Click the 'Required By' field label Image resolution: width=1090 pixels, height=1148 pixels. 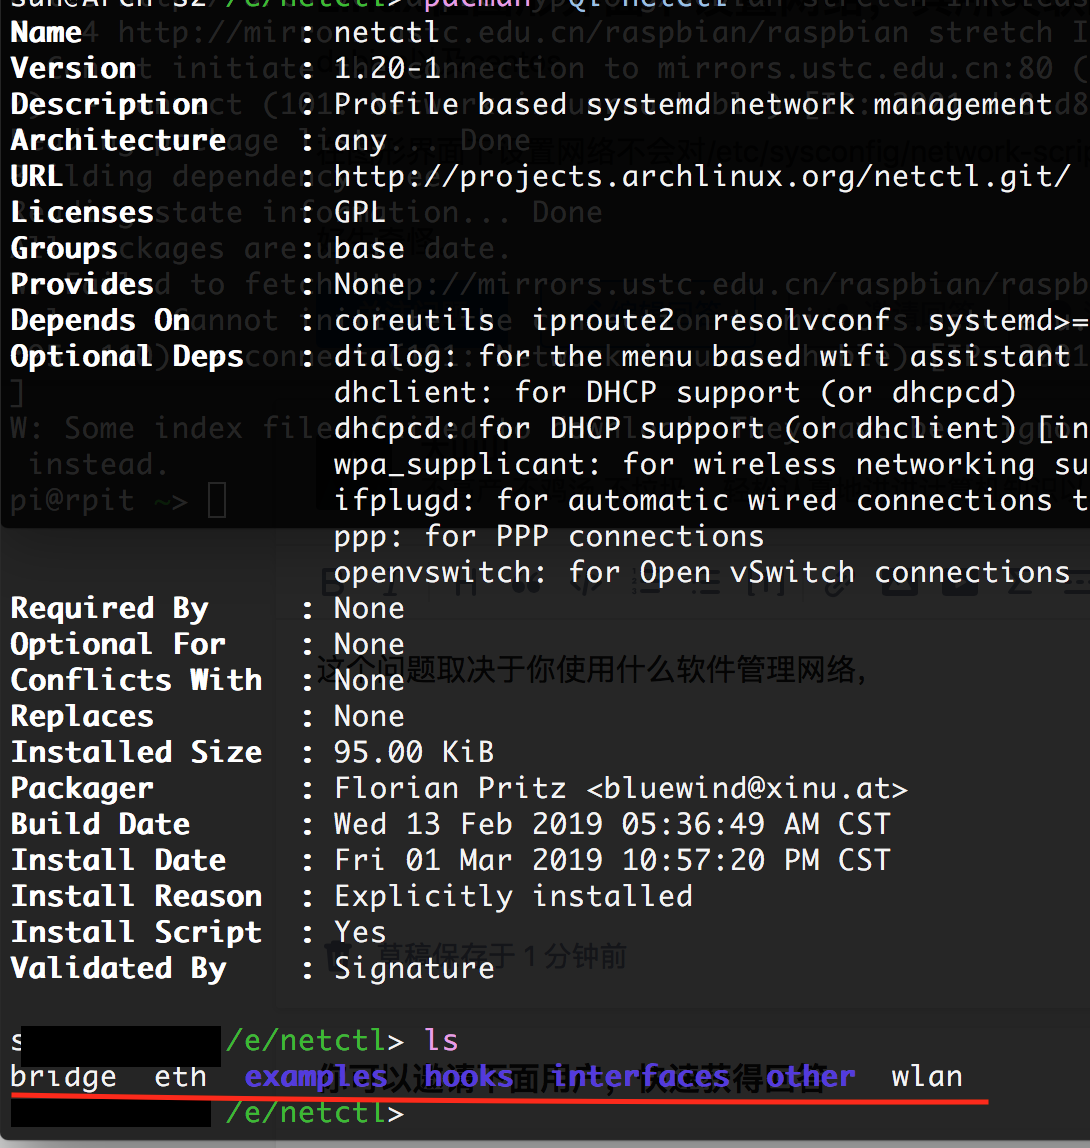point(110,608)
